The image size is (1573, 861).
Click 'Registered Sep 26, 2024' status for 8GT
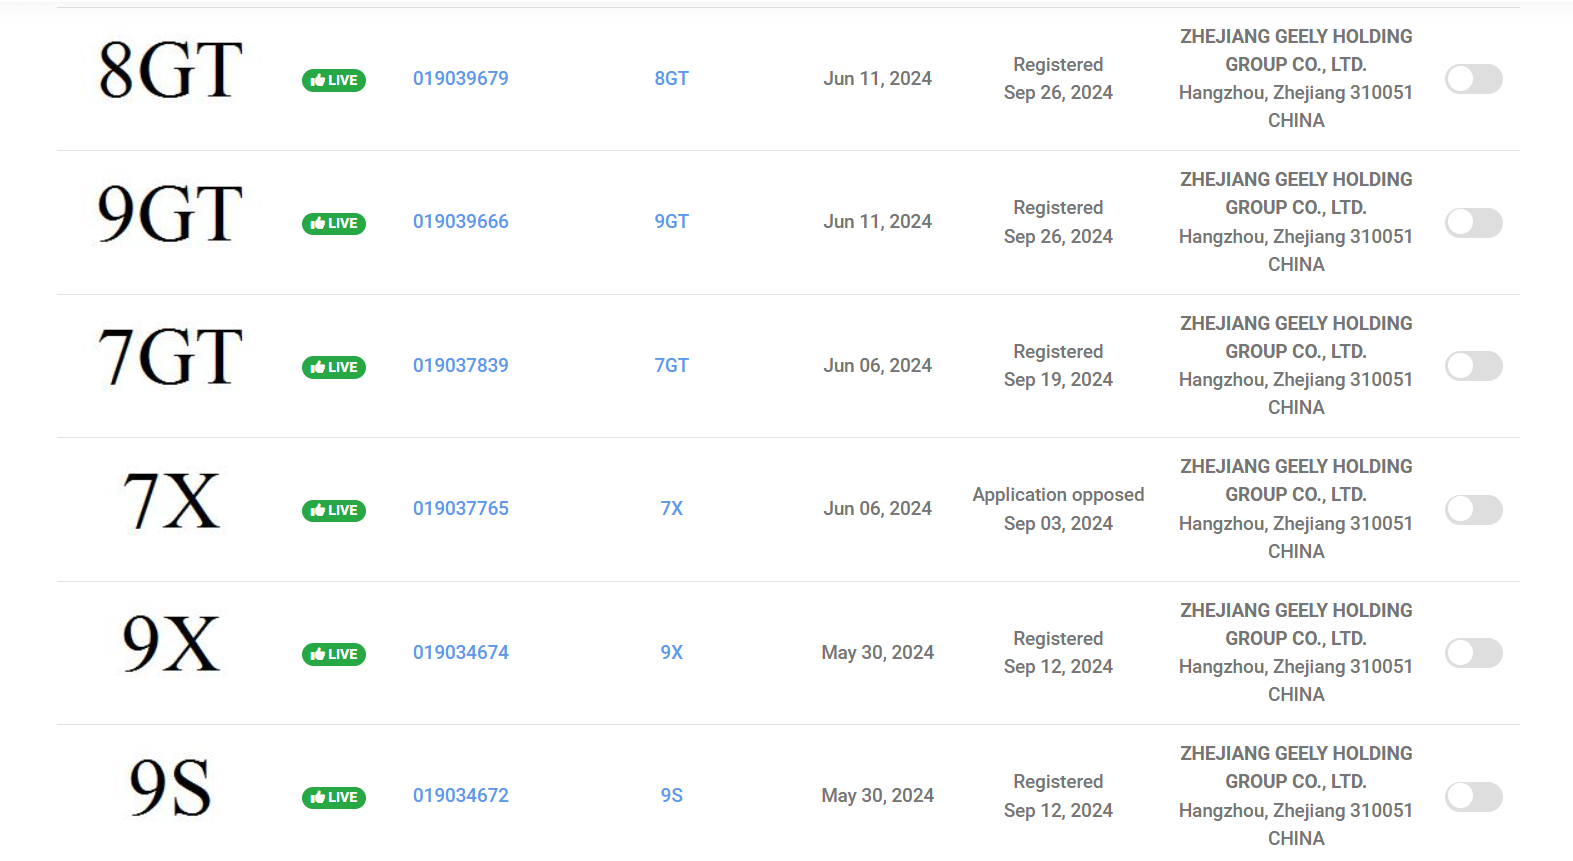point(1058,78)
